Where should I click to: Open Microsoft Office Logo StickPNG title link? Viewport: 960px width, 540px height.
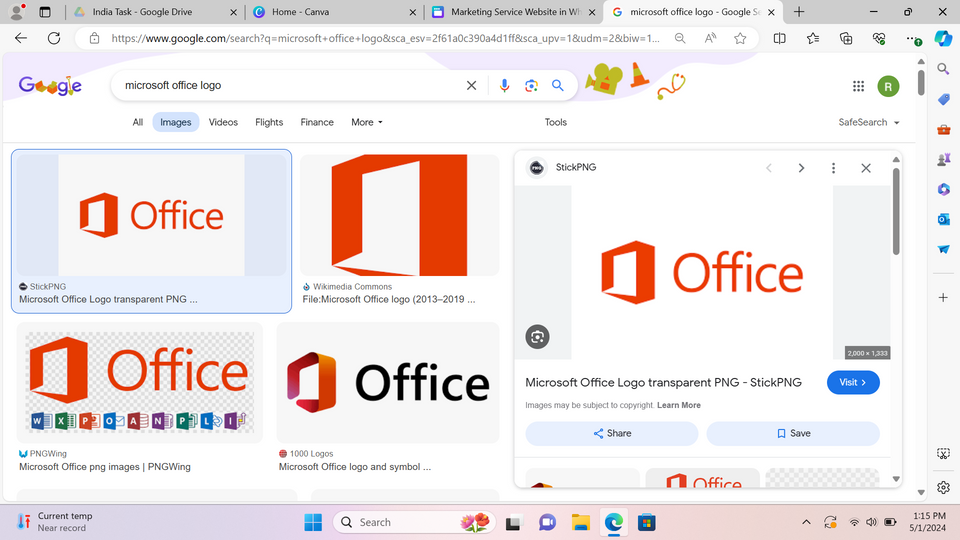coord(663,383)
